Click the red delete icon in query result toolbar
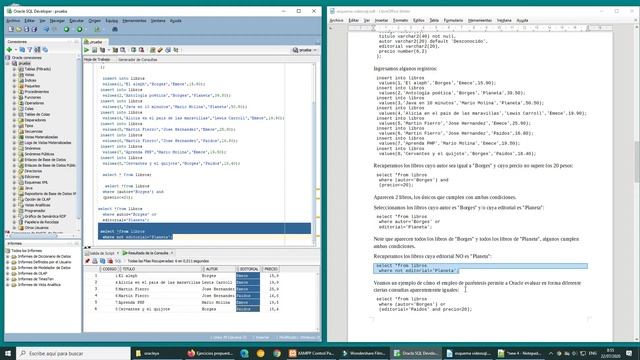640x360 pixels. (x=110, y=261)
